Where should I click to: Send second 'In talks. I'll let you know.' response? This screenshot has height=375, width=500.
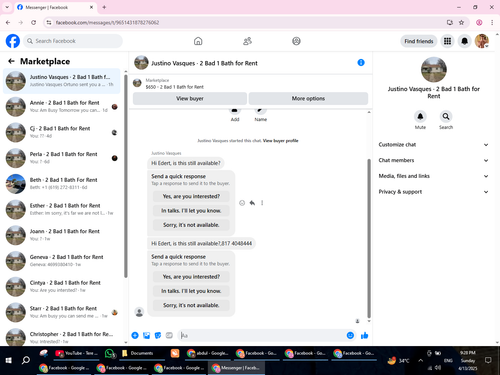(x=191, y=291)
